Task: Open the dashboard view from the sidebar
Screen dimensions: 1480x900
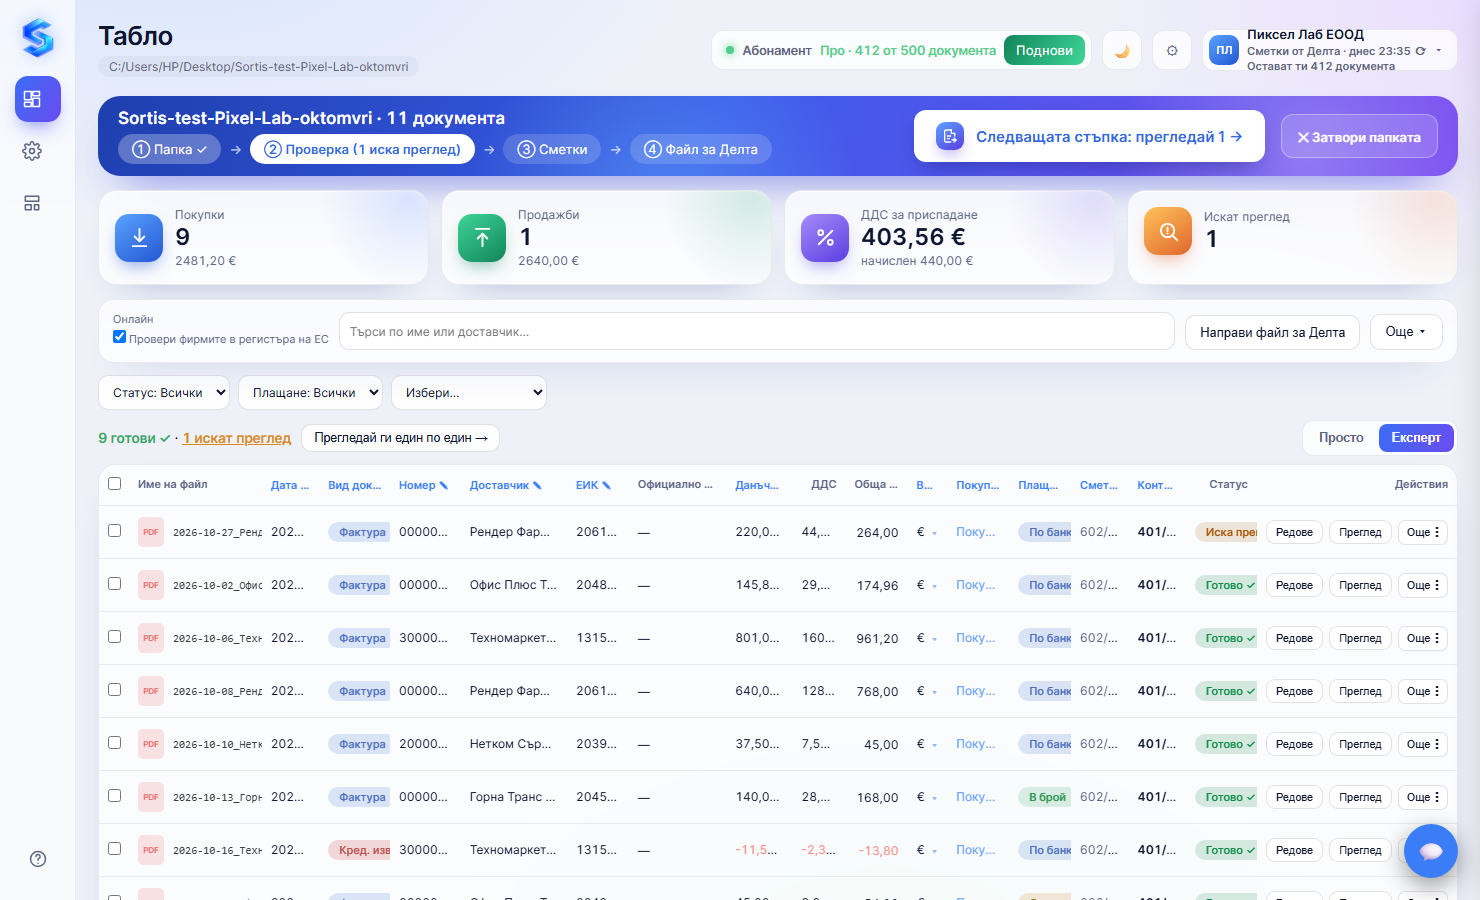Action: pos(38,99)
